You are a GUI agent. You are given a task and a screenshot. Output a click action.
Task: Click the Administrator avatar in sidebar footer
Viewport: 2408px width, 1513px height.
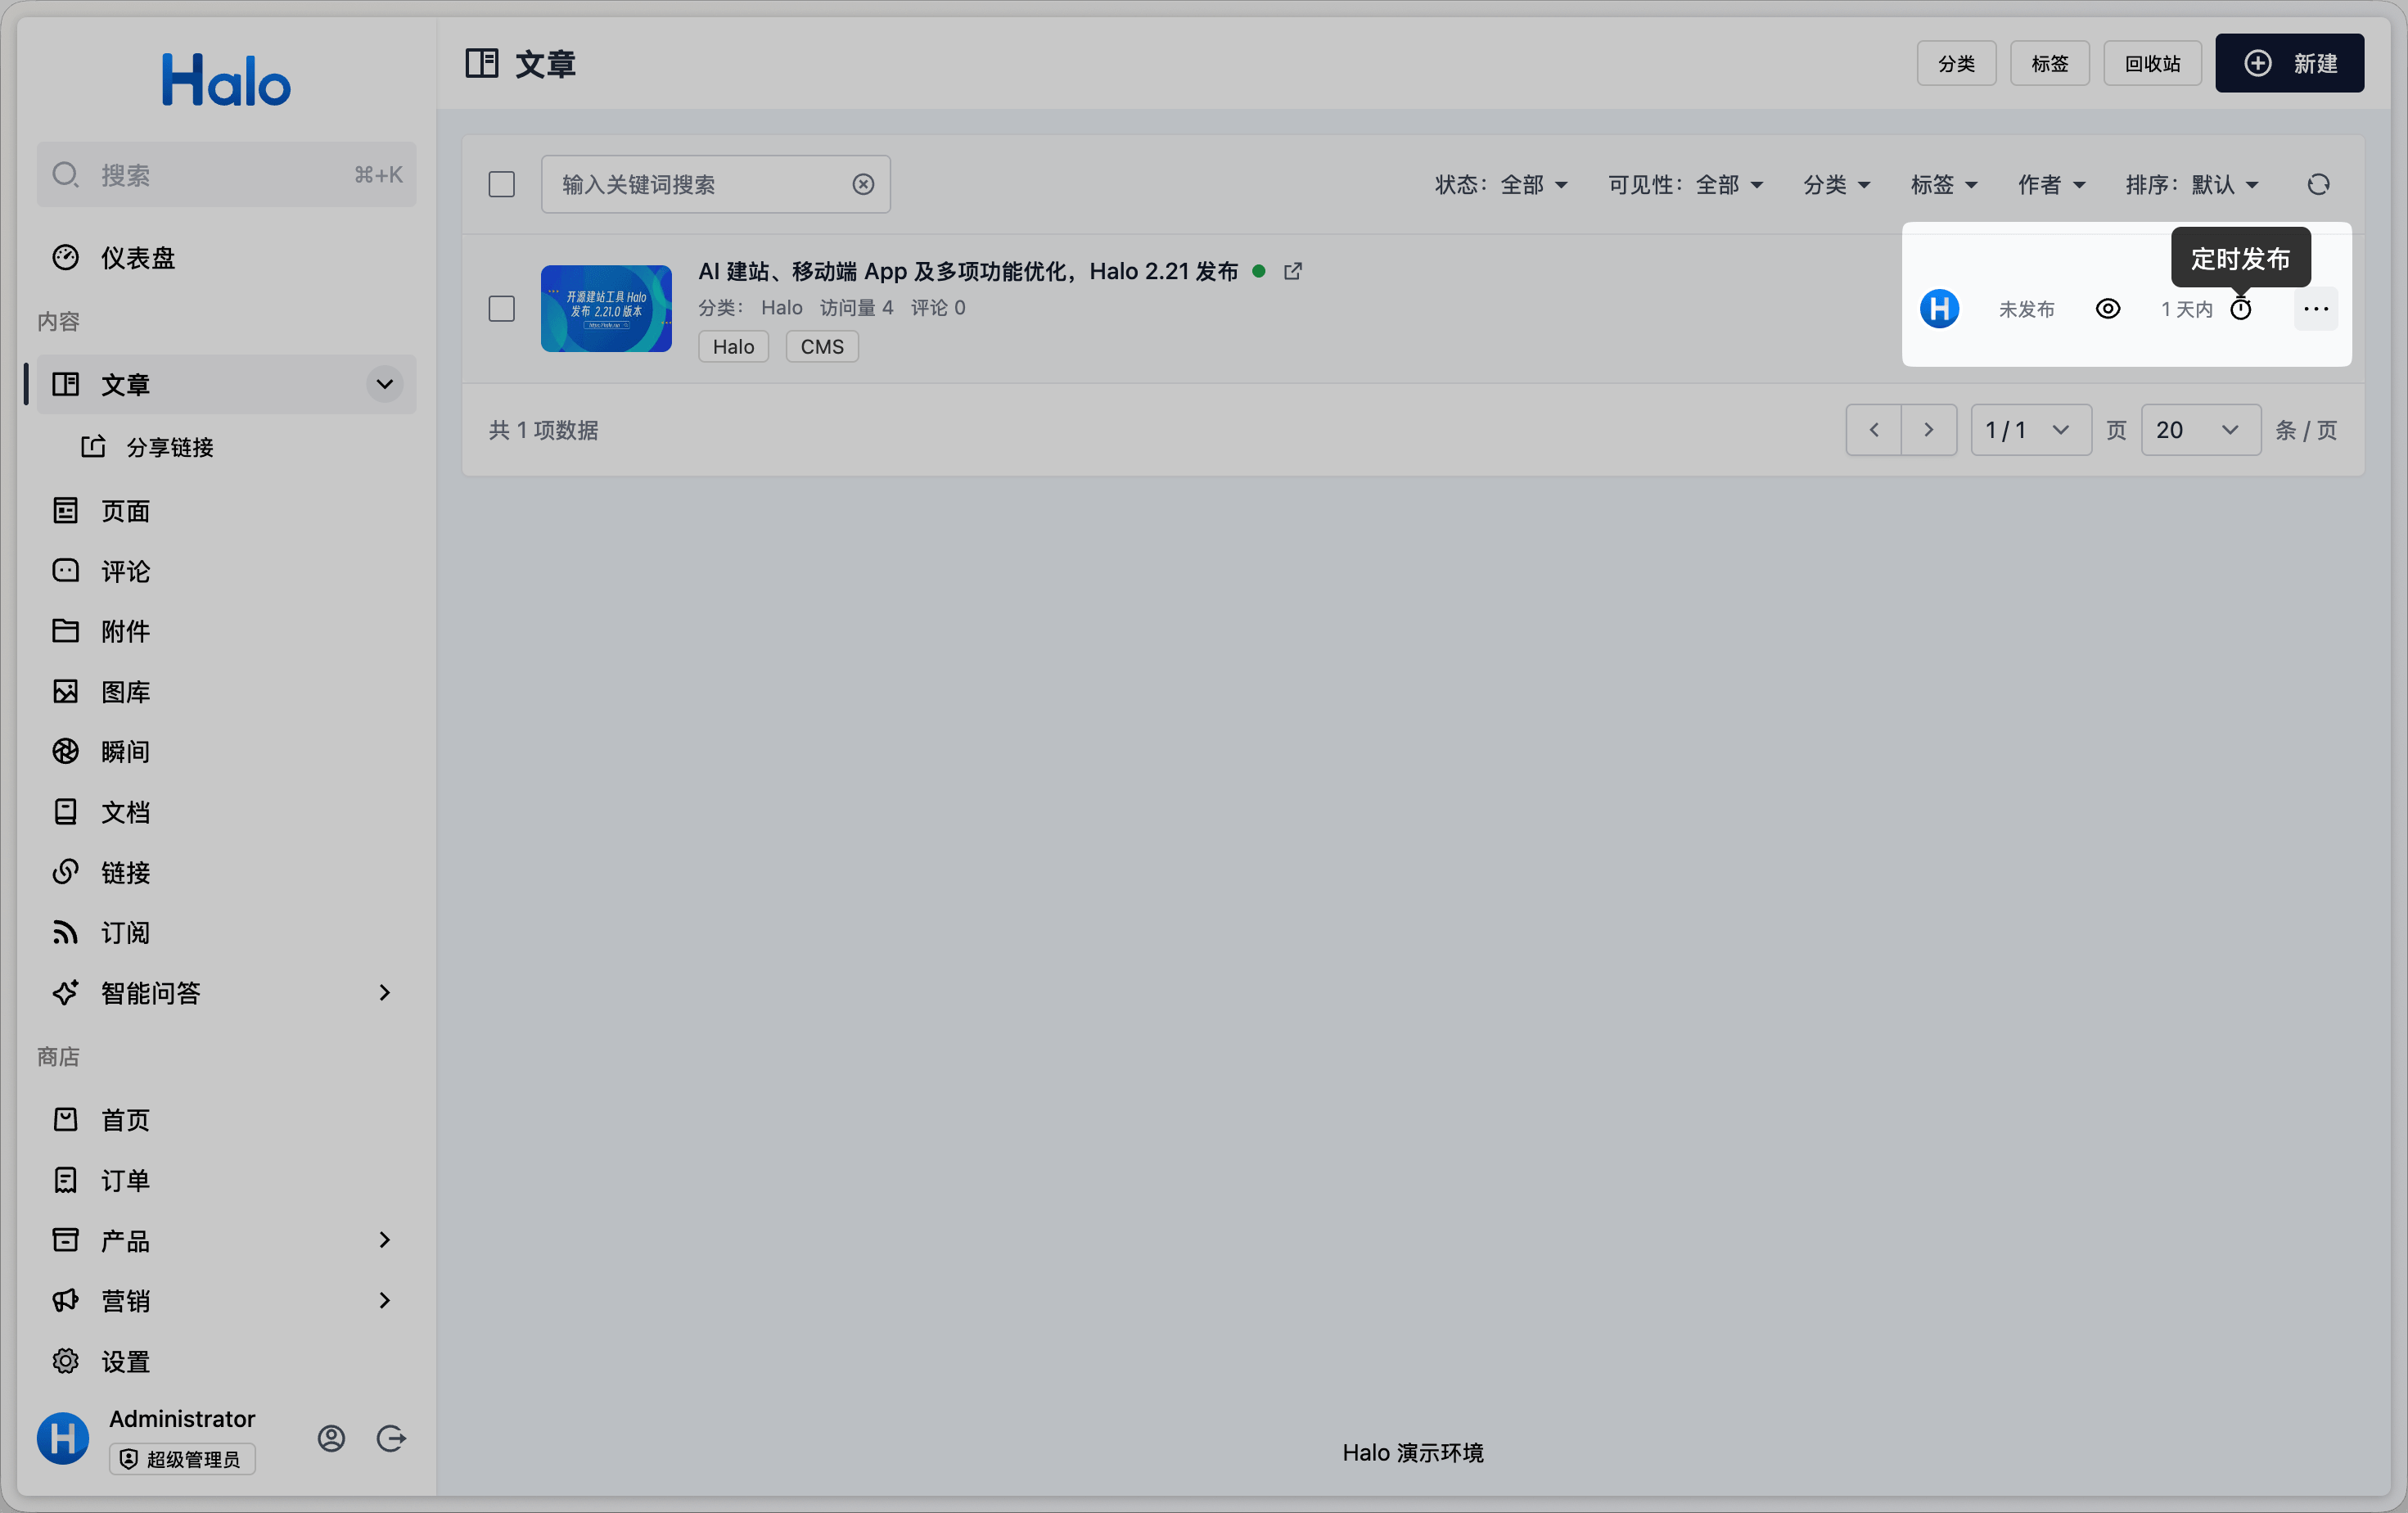pyautogui.click(x=63, y=1438)
